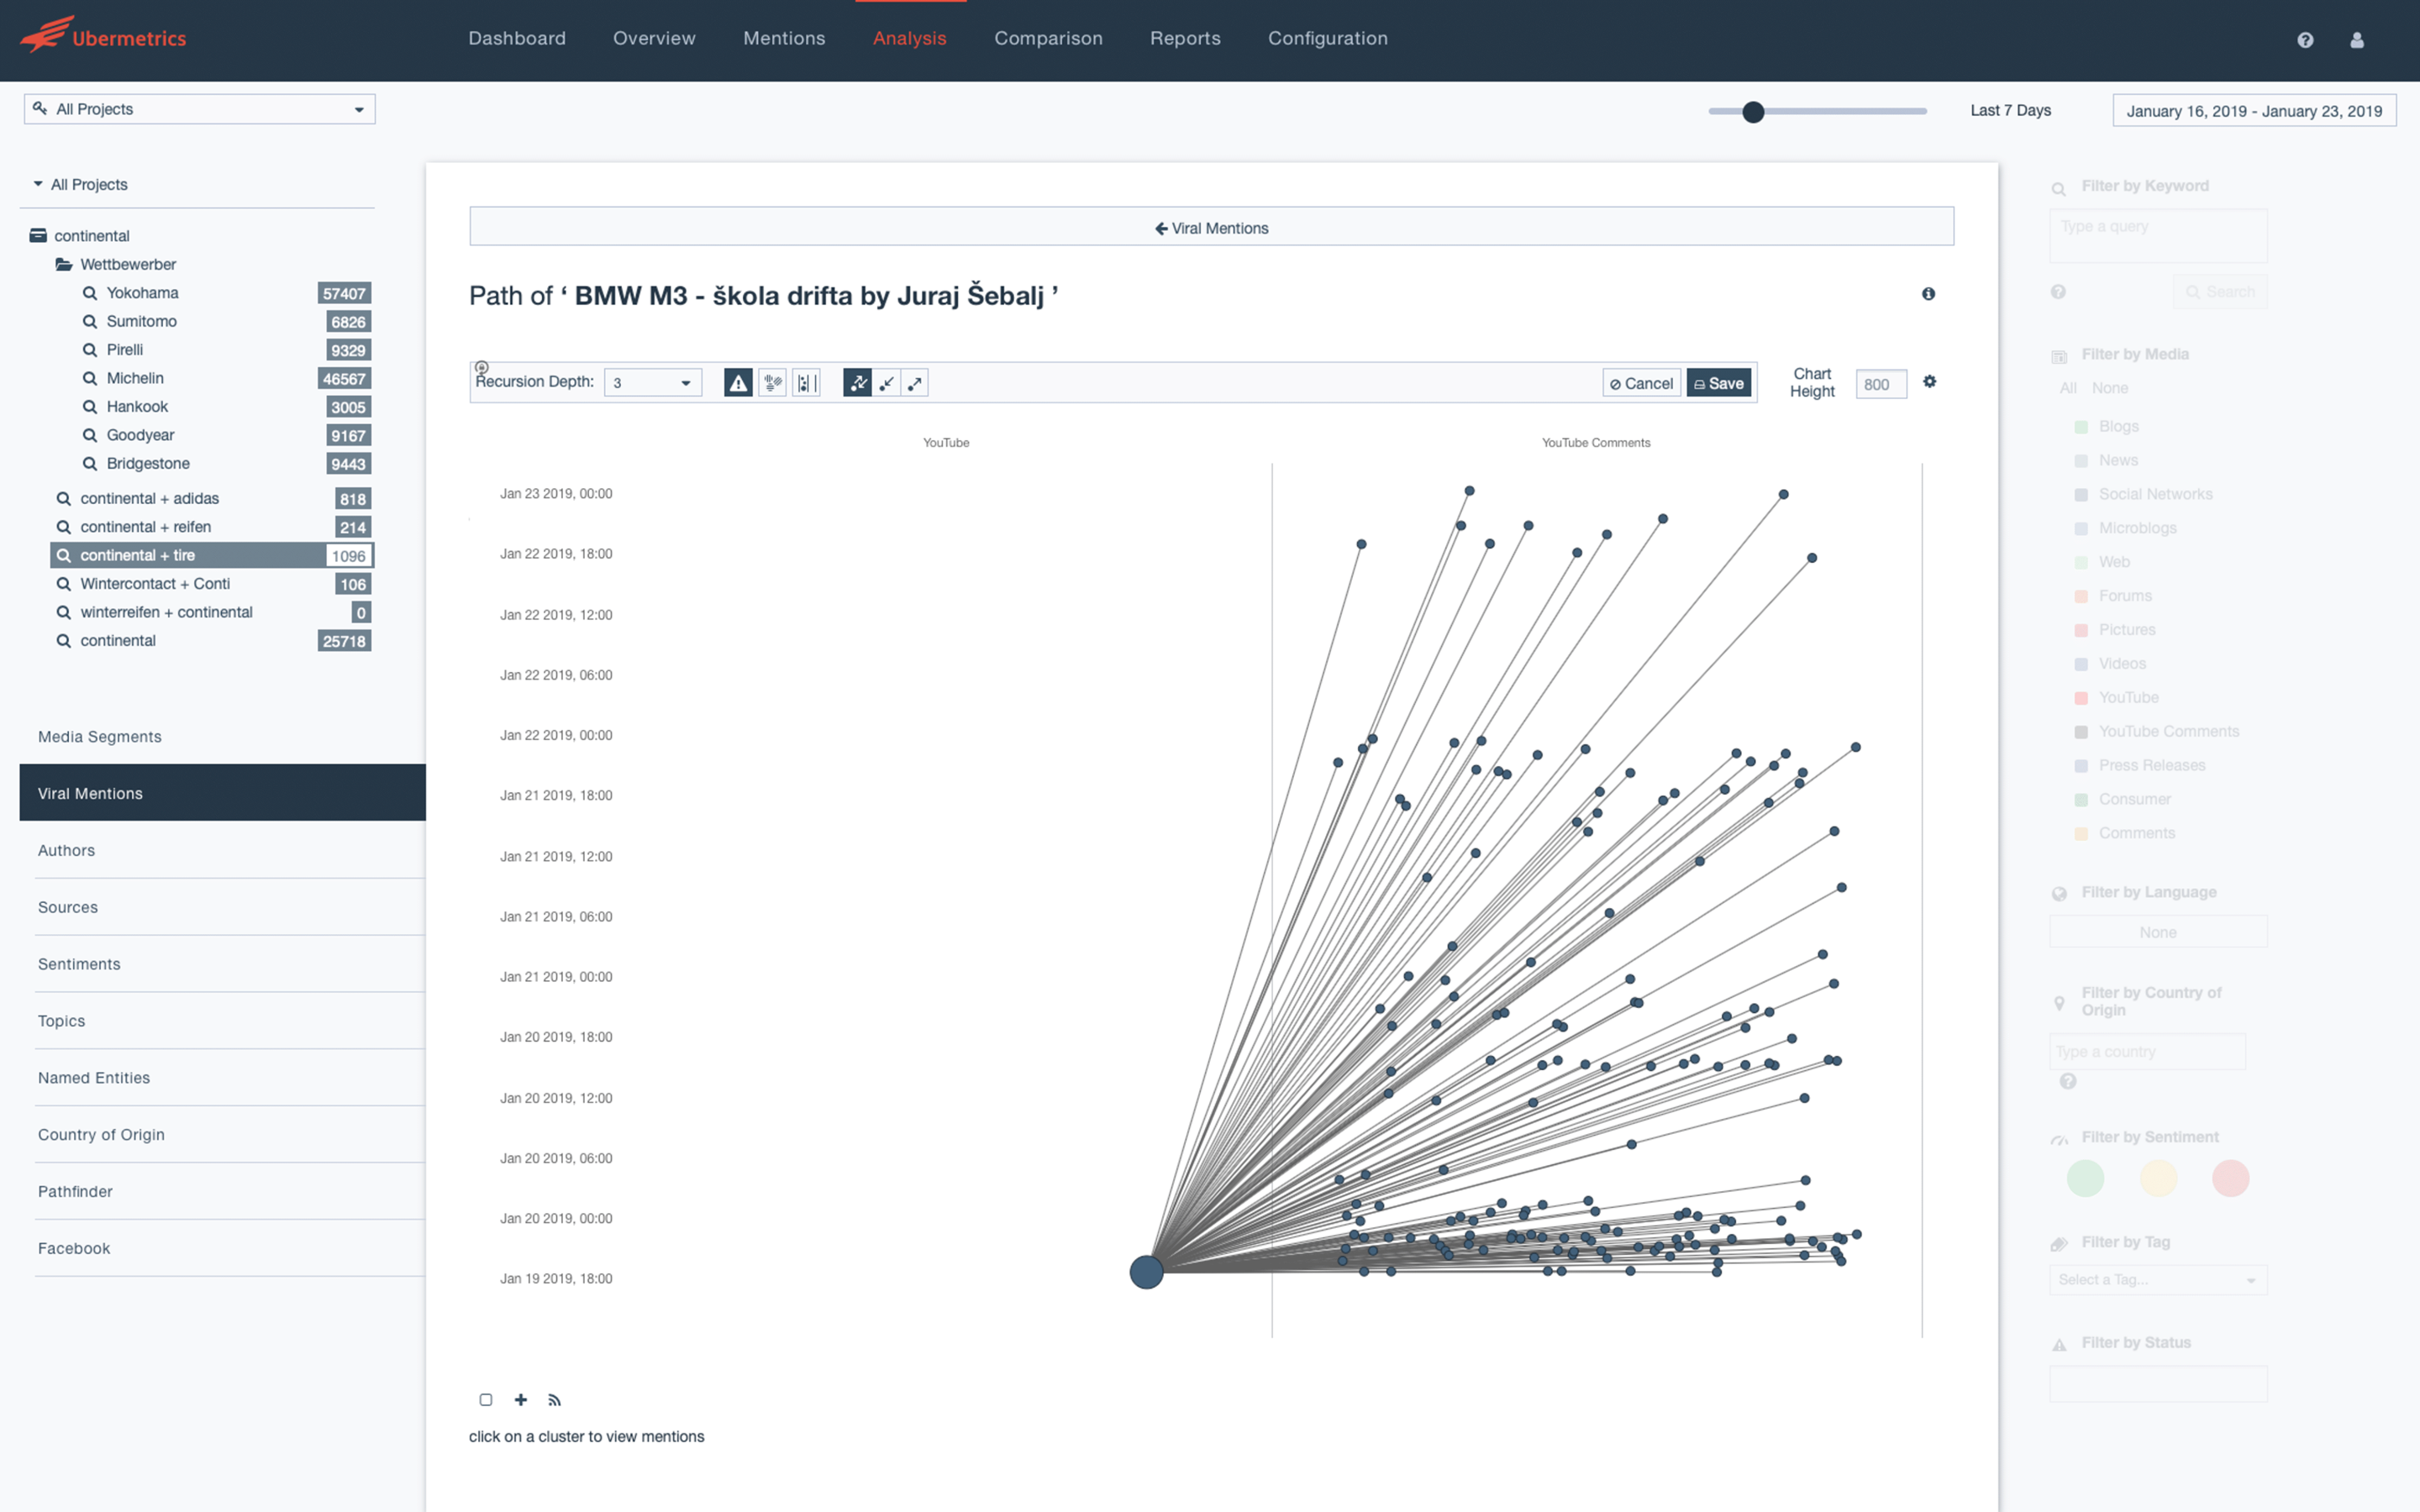Open the Dashboard tab

click(x=517, y=38)
